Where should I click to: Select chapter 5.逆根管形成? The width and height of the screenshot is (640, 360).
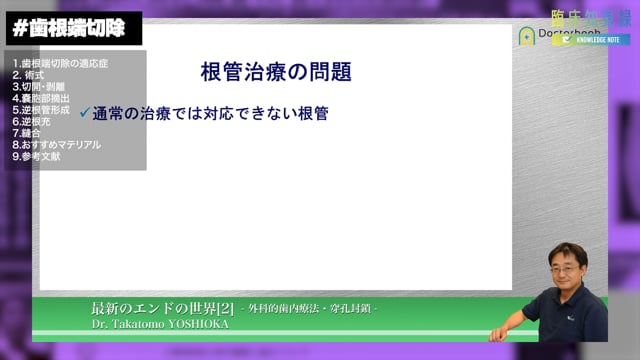click(41, 110)
